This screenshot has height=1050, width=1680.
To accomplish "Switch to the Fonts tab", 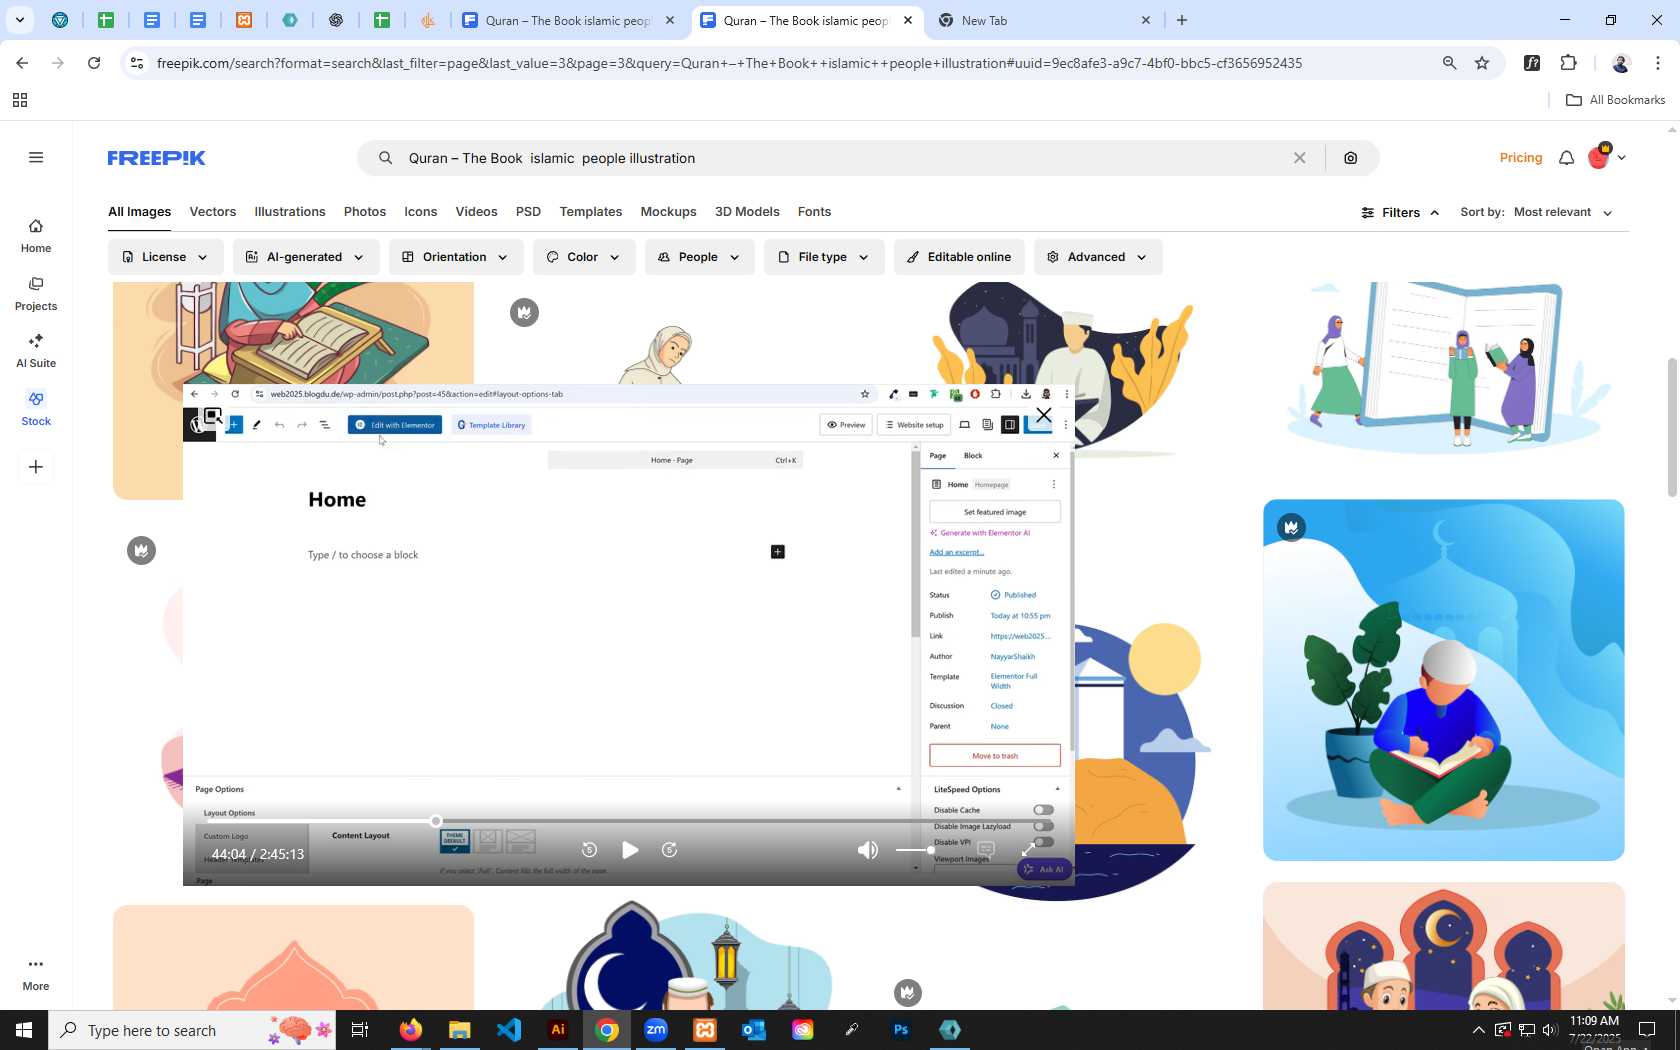I will [814, 212].
